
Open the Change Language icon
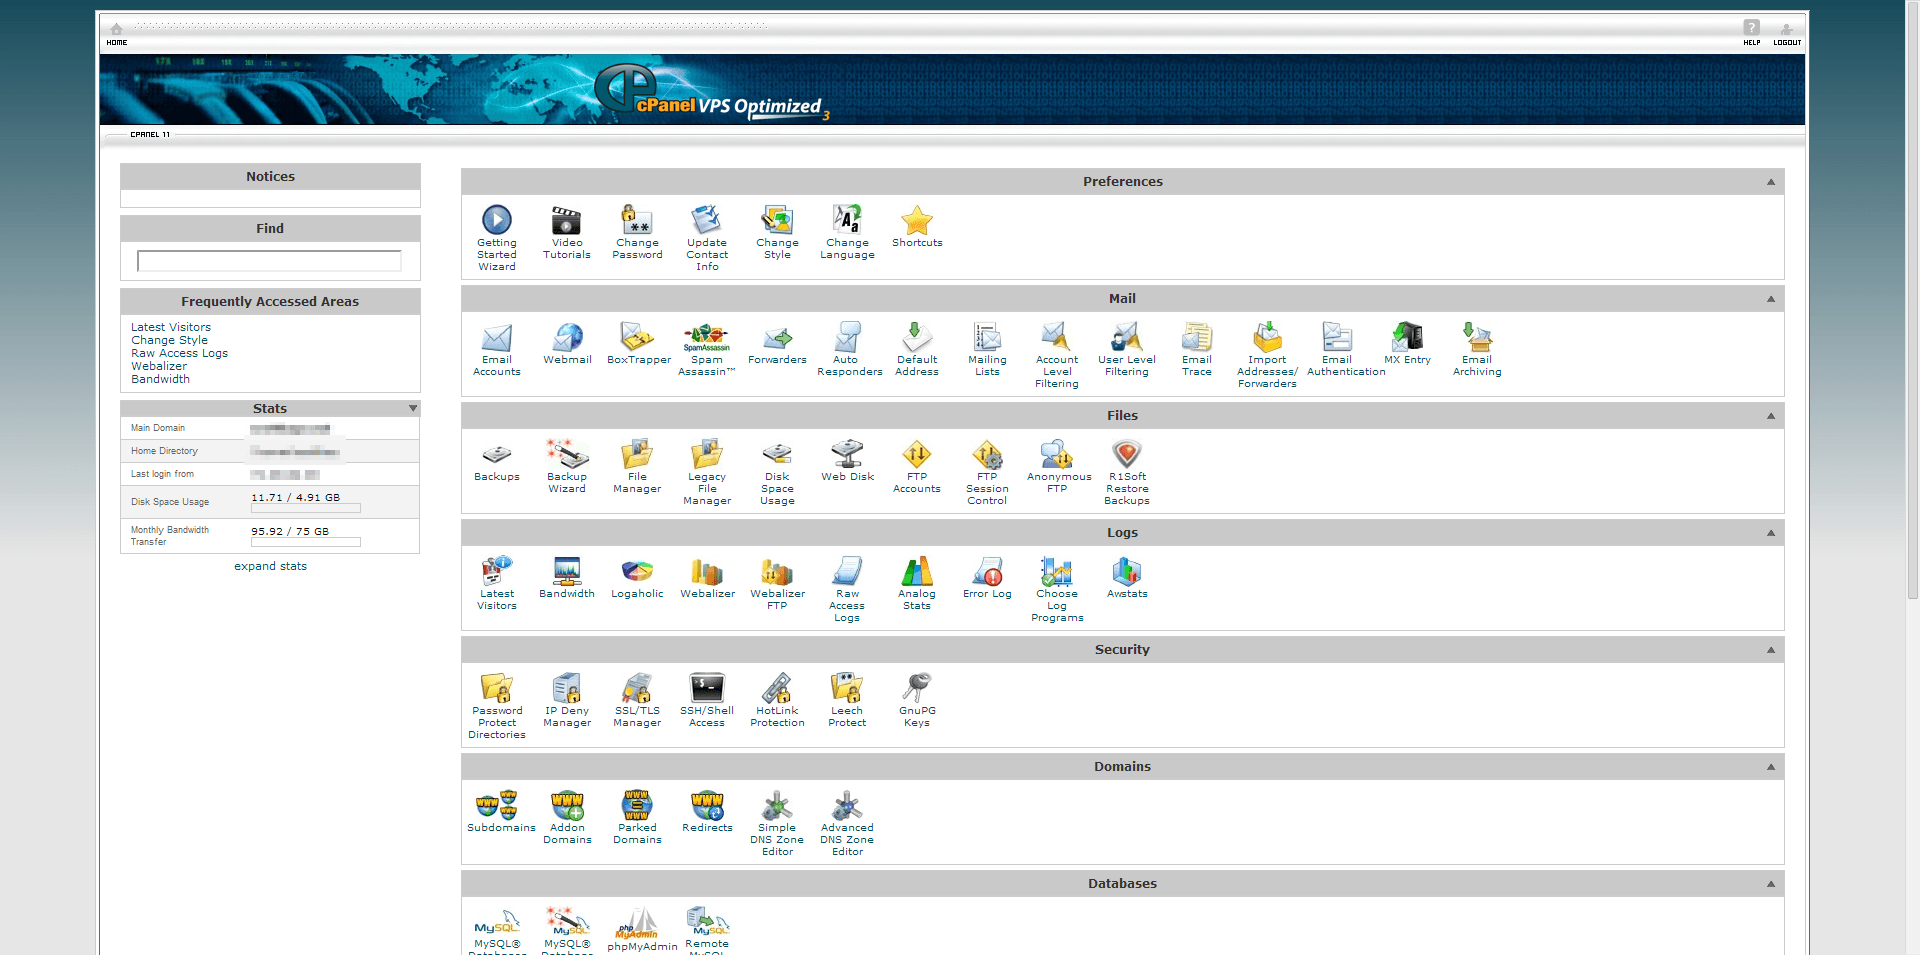tap(847, 220)
